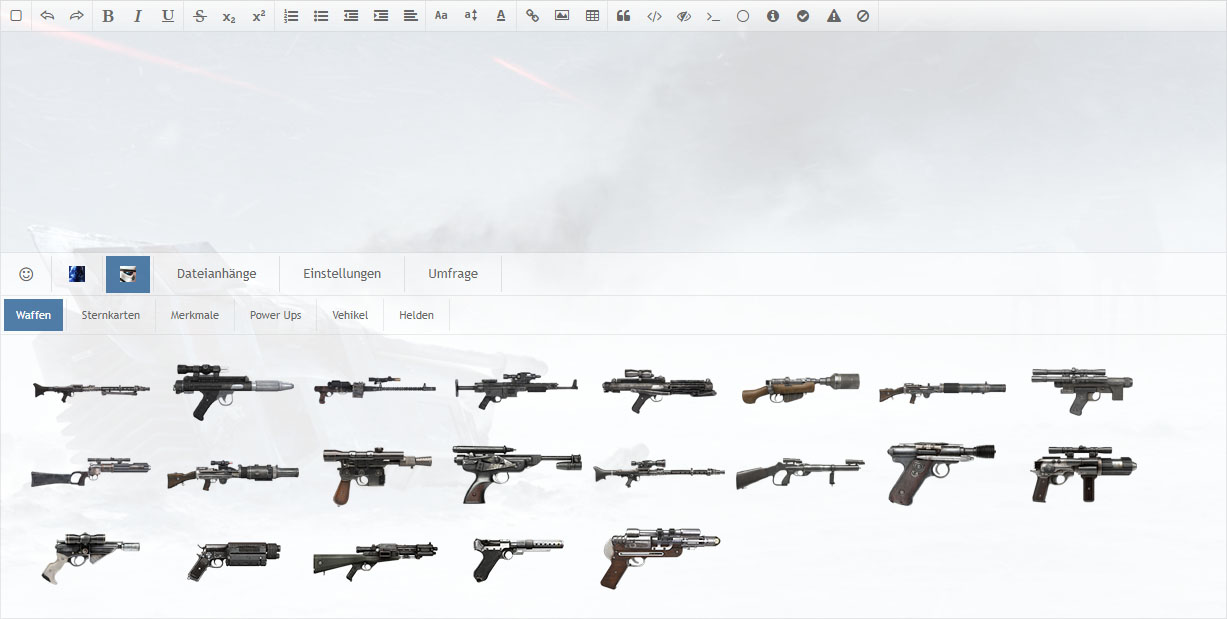Screen dimensions: 1227x619
Task: Apply superscript formatting
Action: [259, 16]
